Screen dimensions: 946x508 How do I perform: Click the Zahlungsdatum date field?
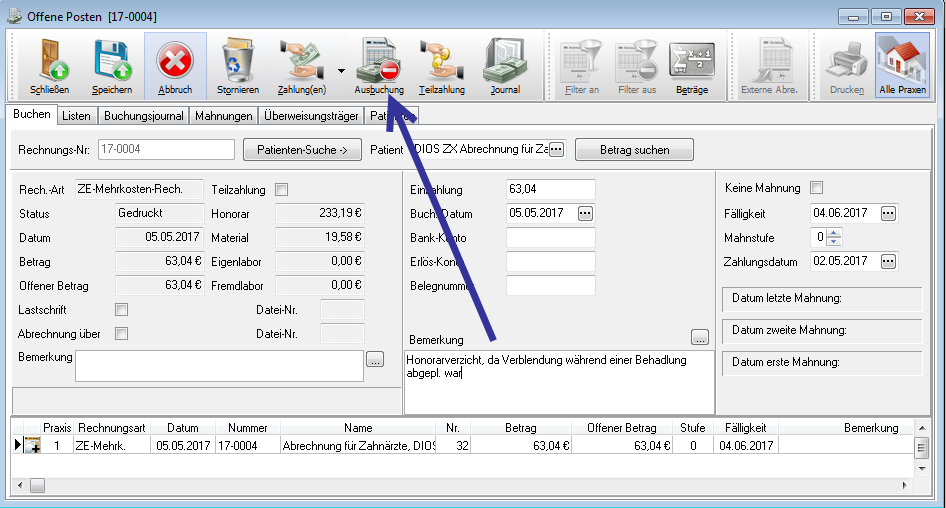pos(845,261)
